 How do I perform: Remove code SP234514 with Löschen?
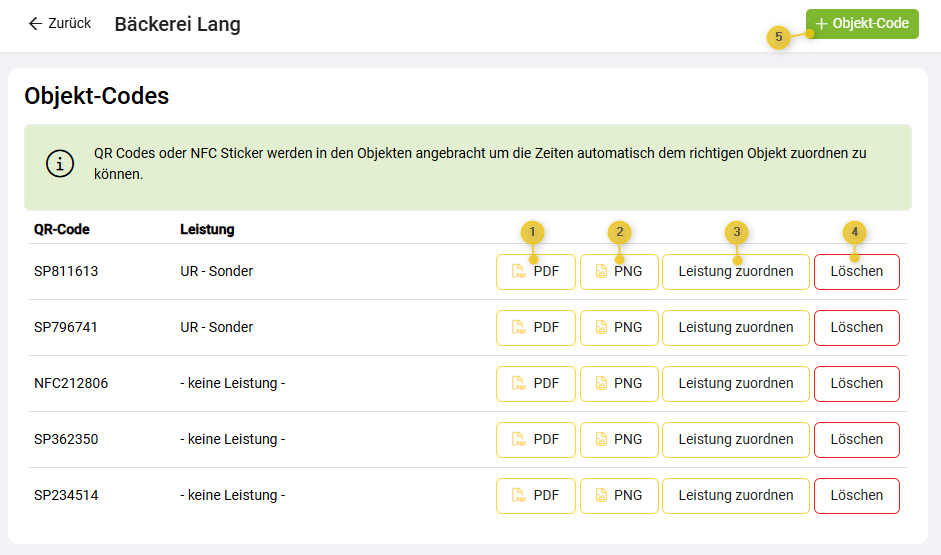point(857,496)
